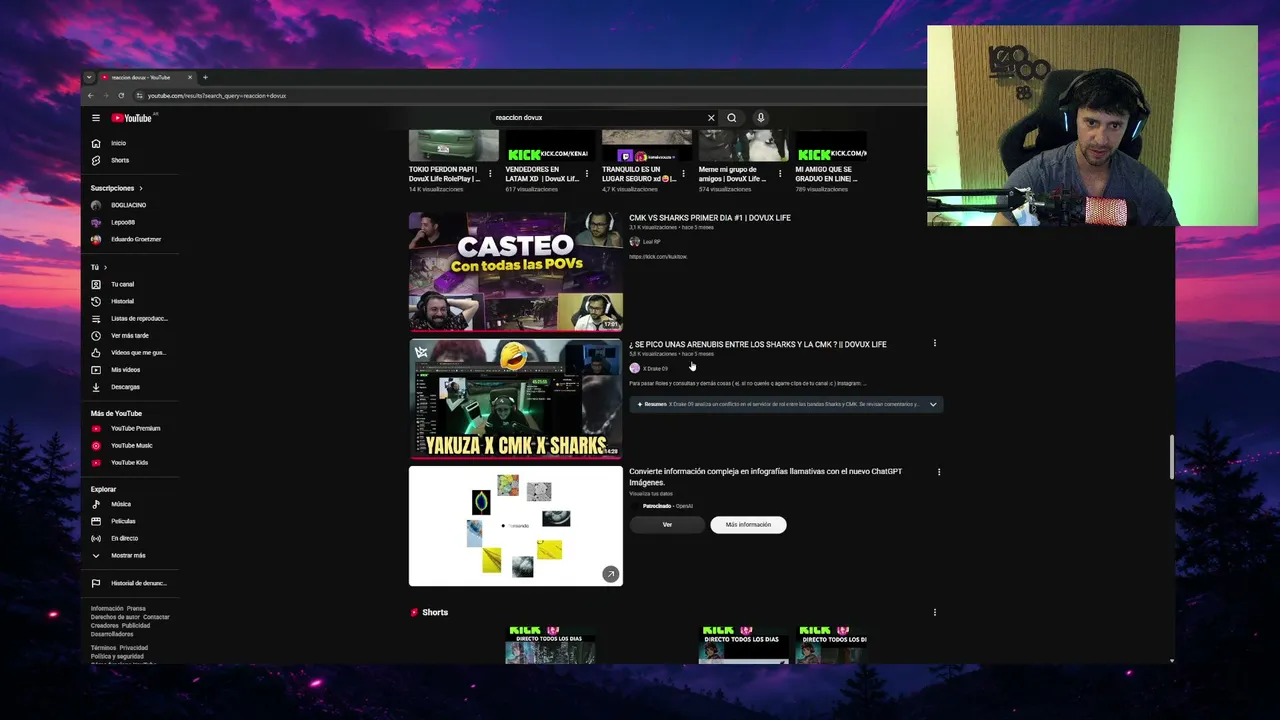
Task: Start voice search with the microphone
Action: click(x=760, y=118)
